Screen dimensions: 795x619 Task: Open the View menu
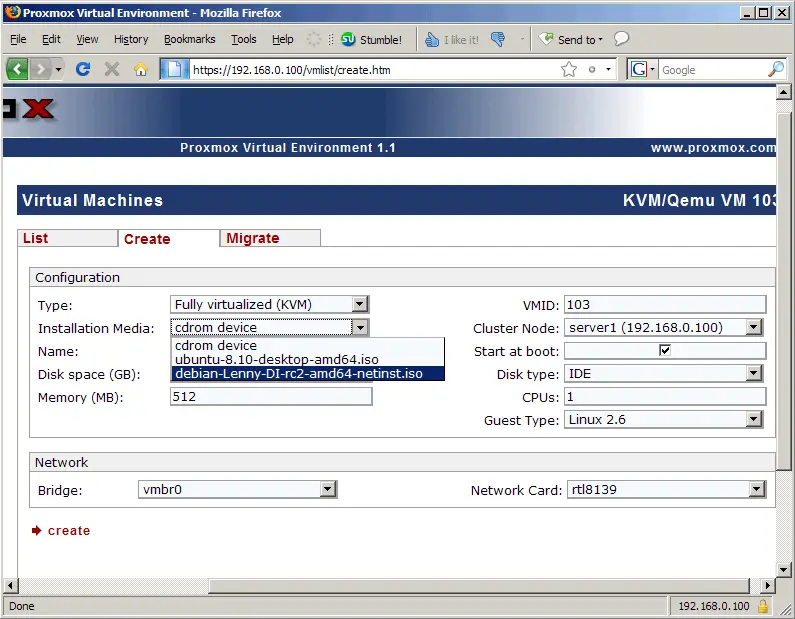[87, 40]
